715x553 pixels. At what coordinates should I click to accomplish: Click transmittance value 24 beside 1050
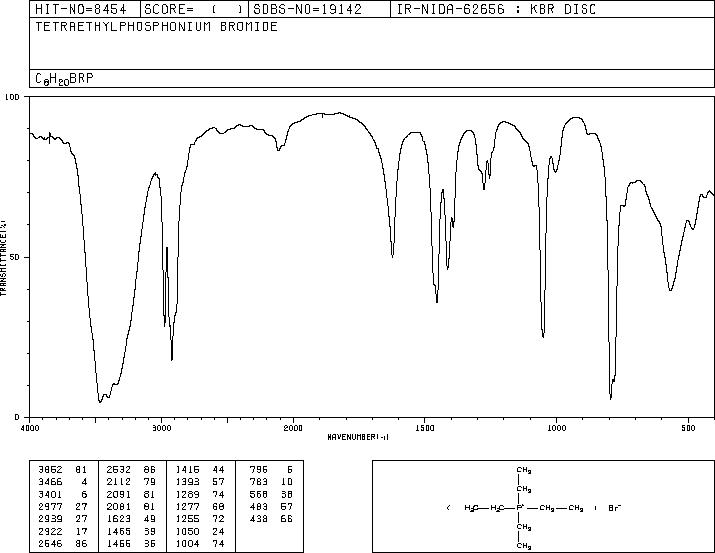[218, 532]
